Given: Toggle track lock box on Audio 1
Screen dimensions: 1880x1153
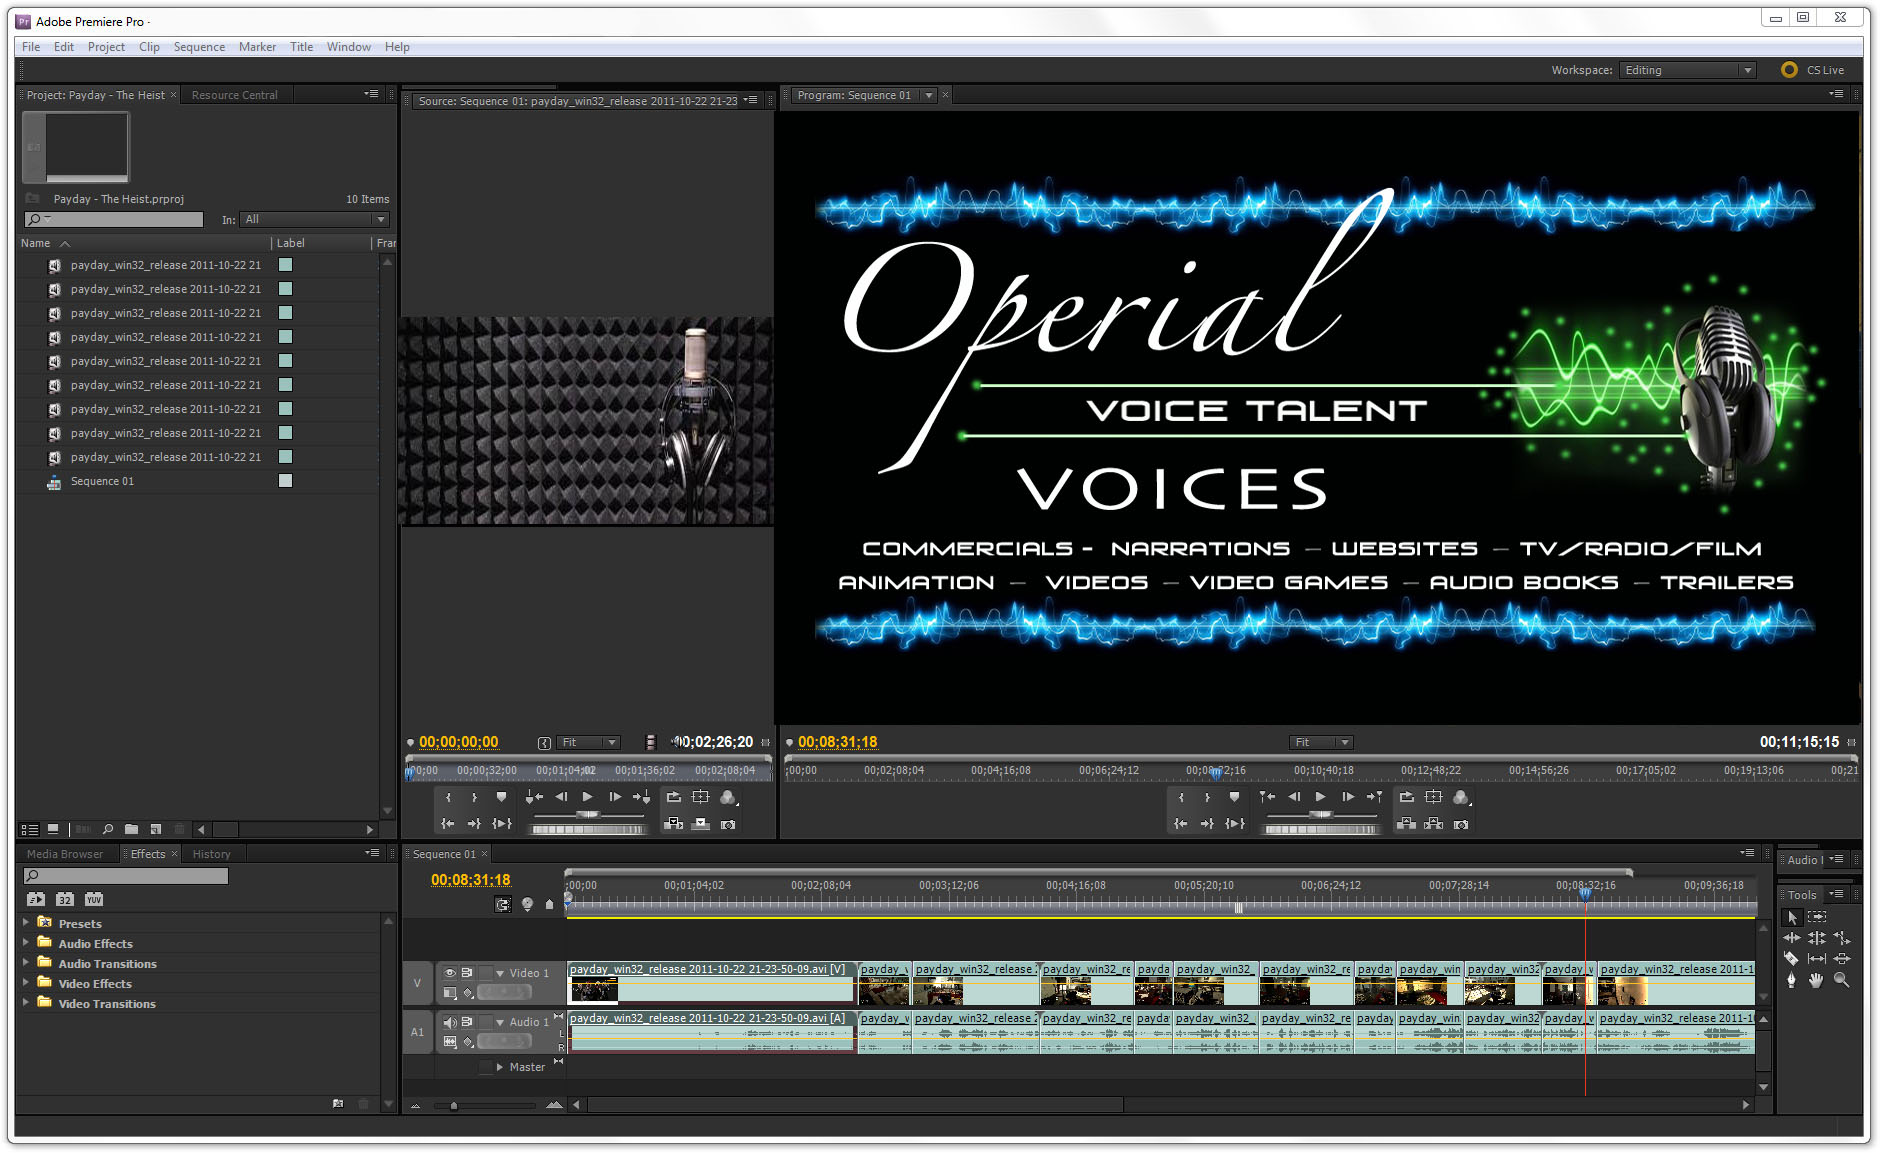Looking at the screenshot, I should point(486,1022).
